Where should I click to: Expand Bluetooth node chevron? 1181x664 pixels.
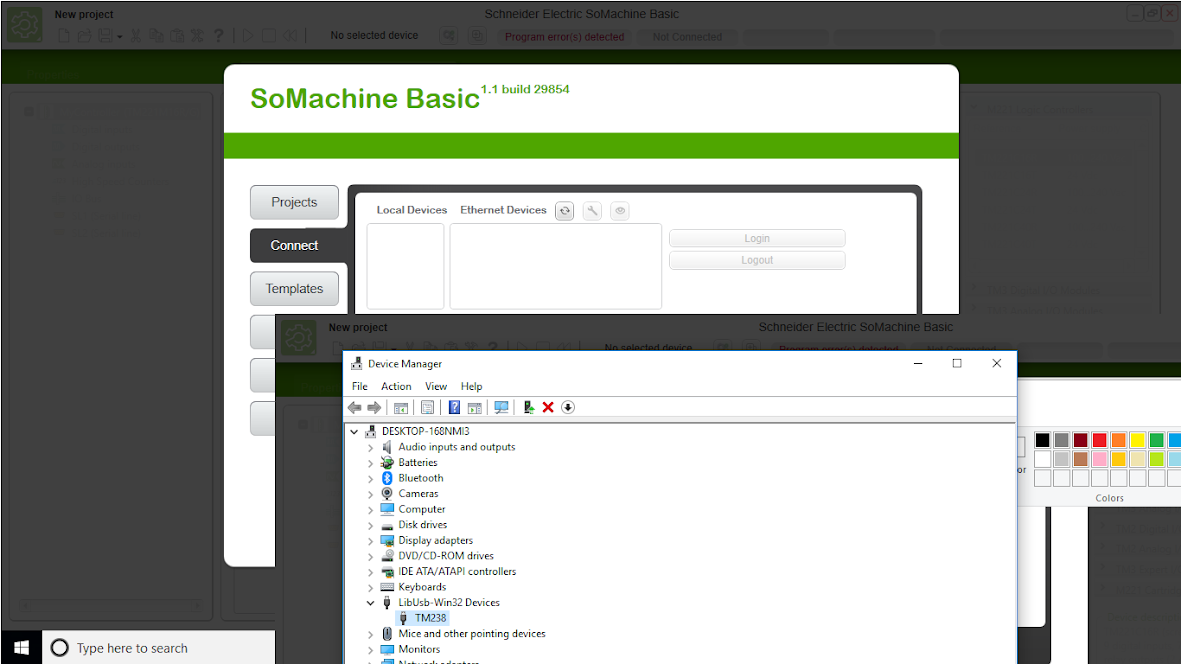[x=371, y=478]
